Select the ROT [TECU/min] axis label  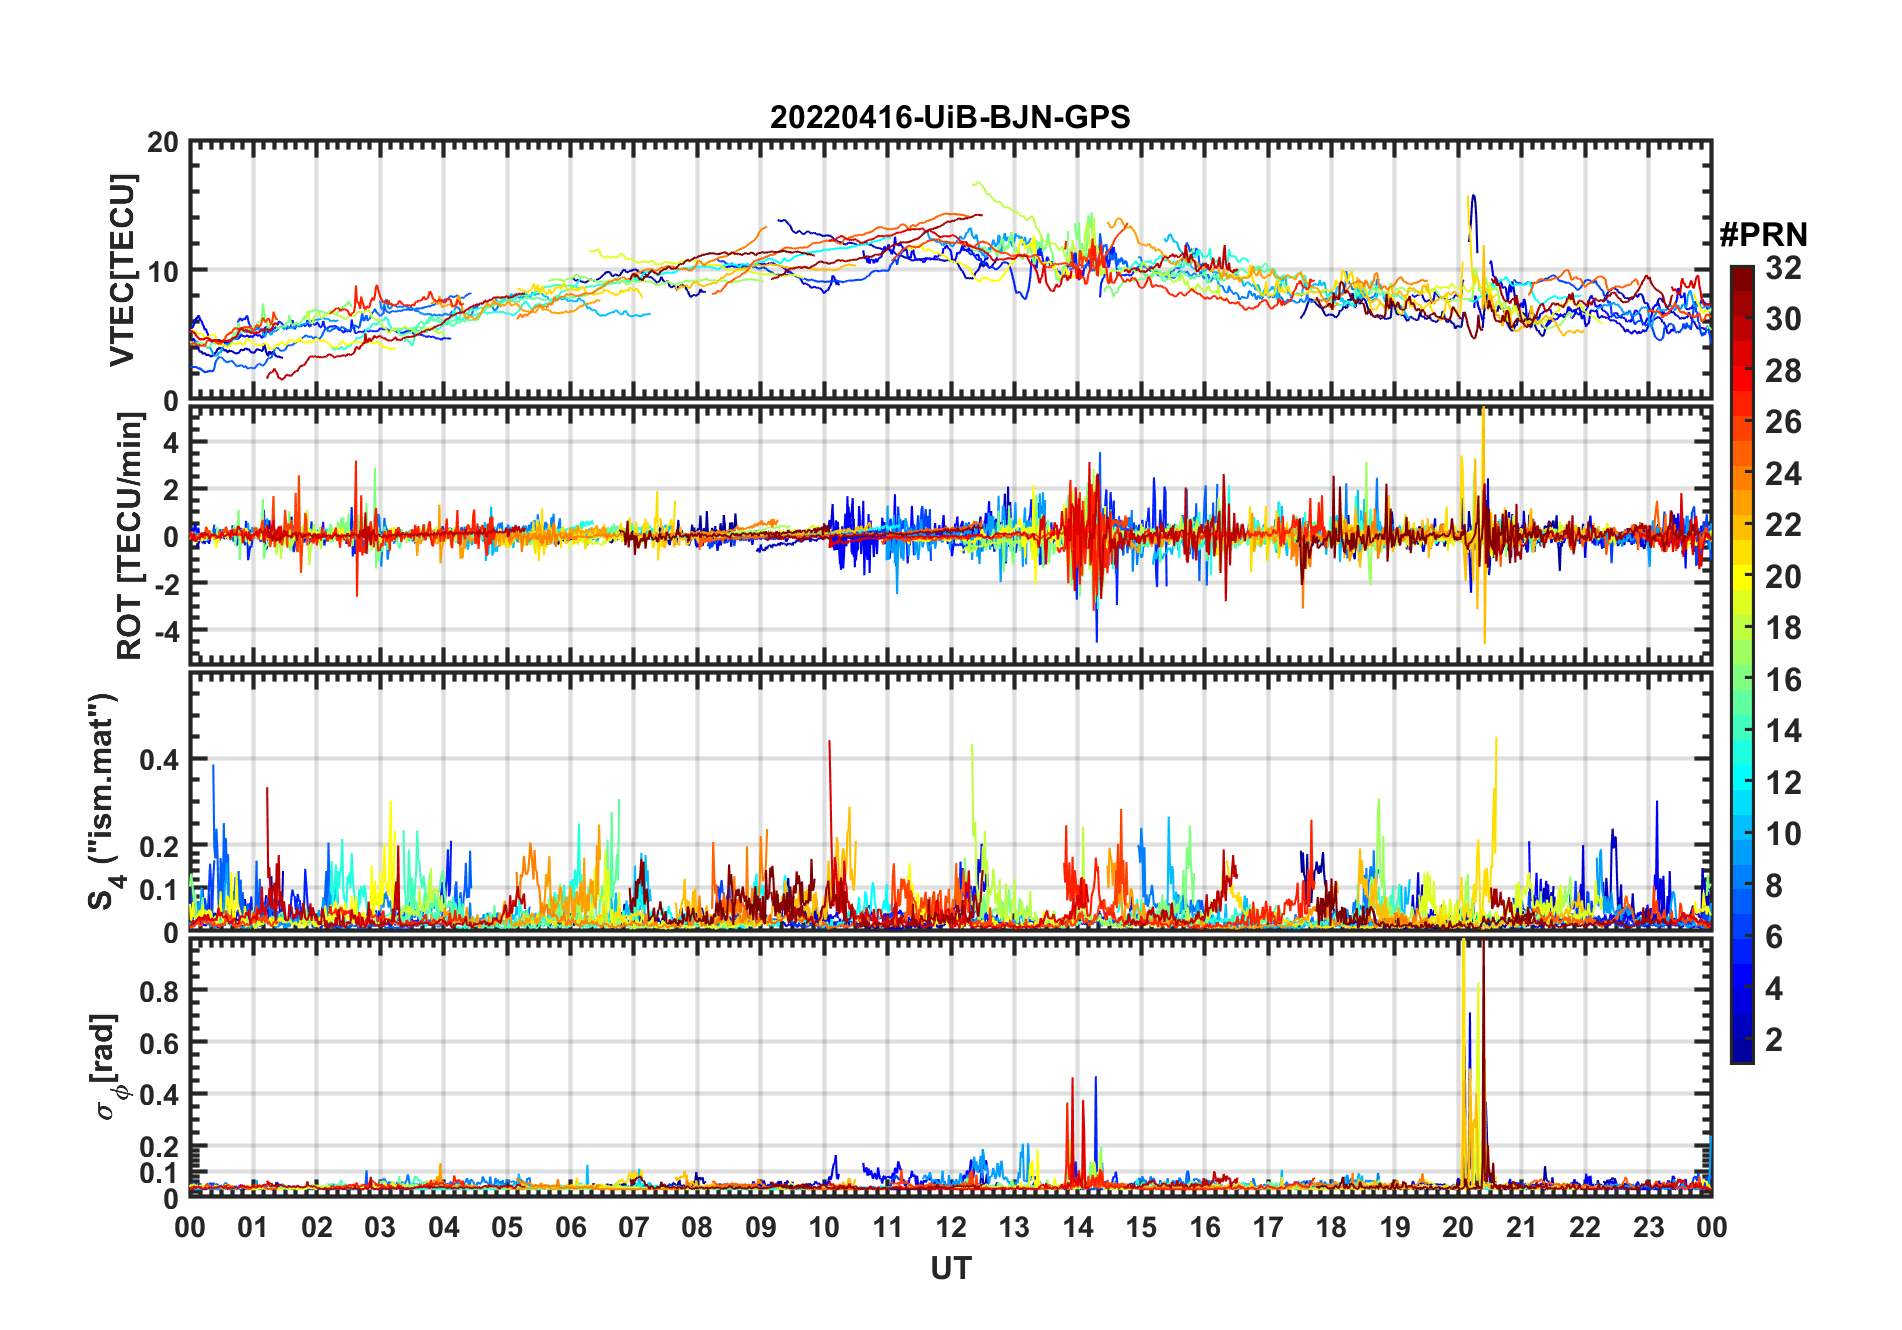pyautogui.click(x=130, y=536)
